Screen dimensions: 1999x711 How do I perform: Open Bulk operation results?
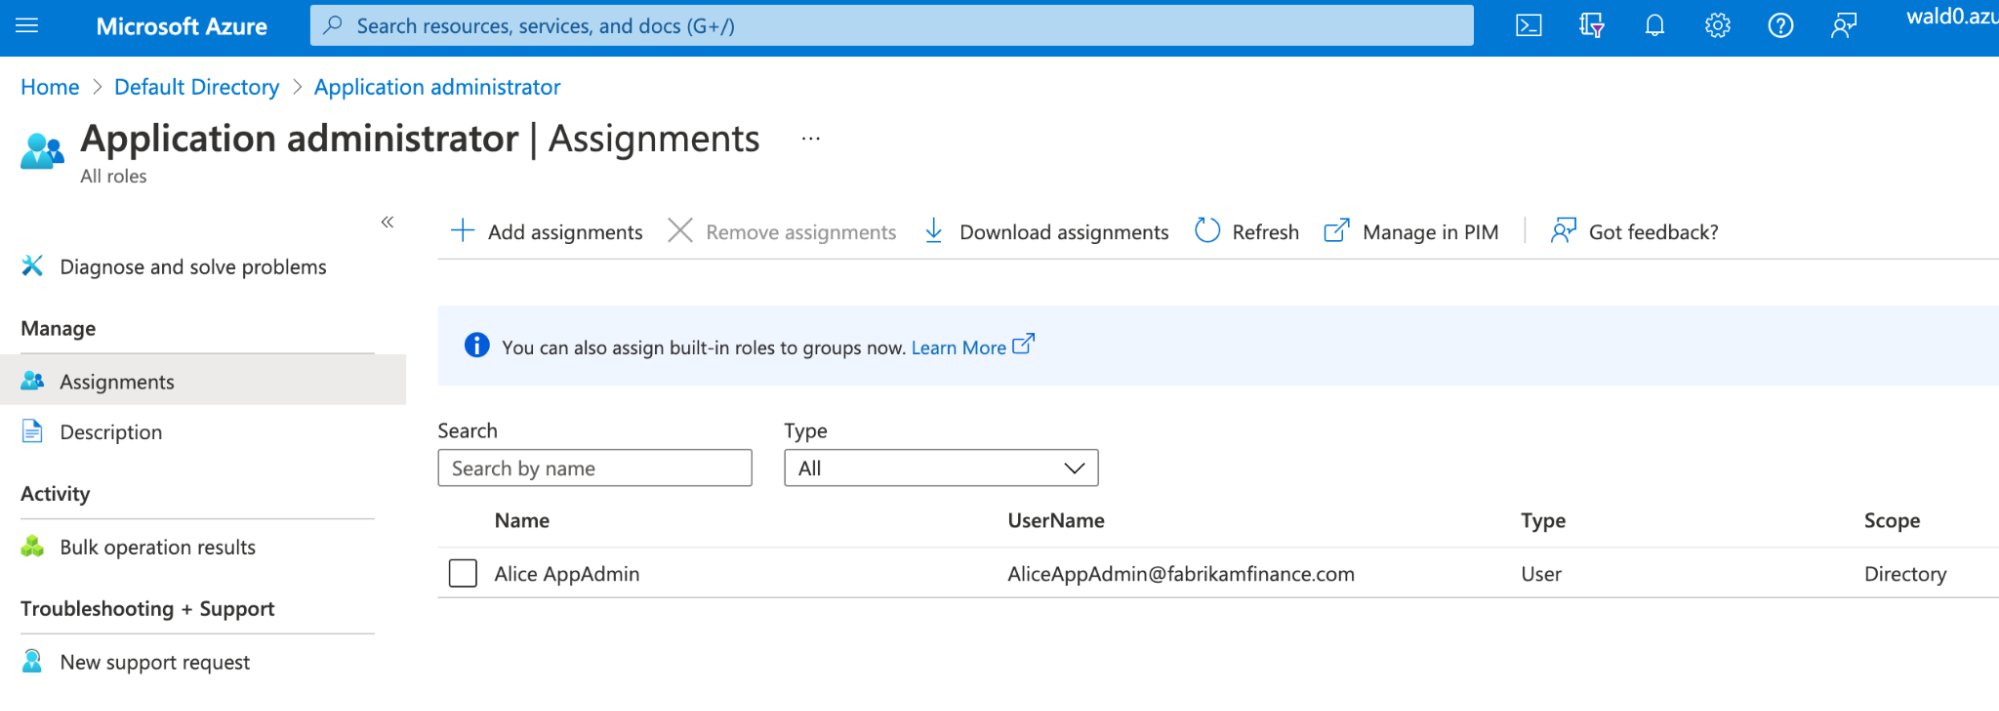pyautogui.click(x=157, y=547)
